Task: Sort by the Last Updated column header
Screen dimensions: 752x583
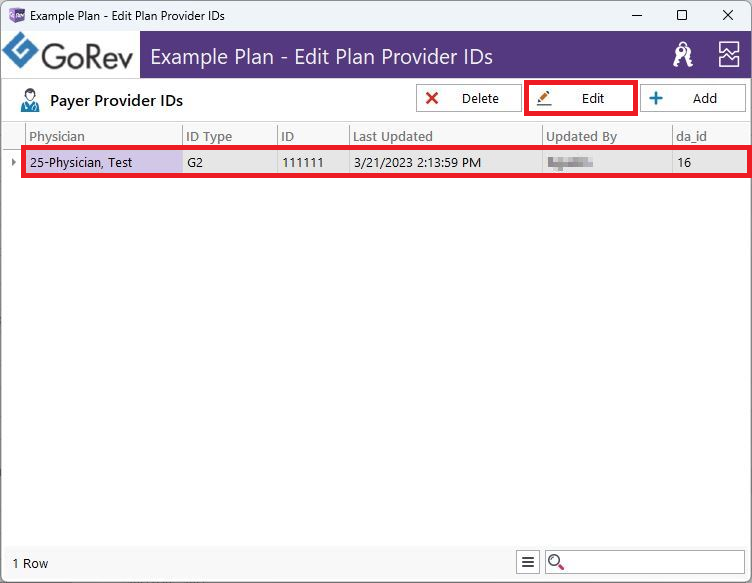Action: pos(446,137)
